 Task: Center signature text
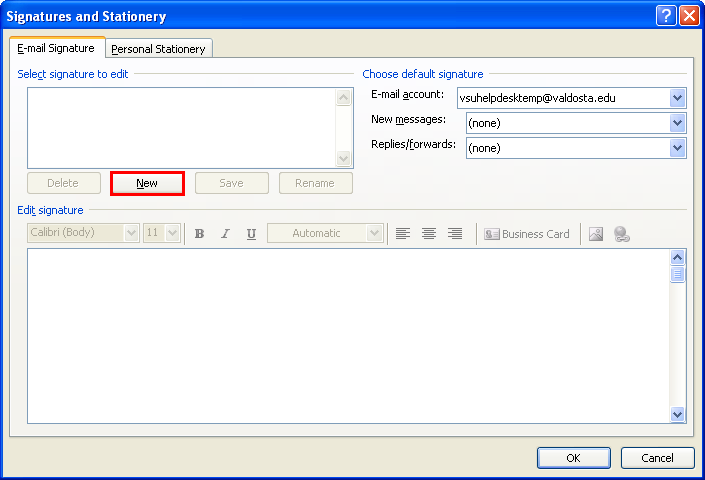(429, 234)
